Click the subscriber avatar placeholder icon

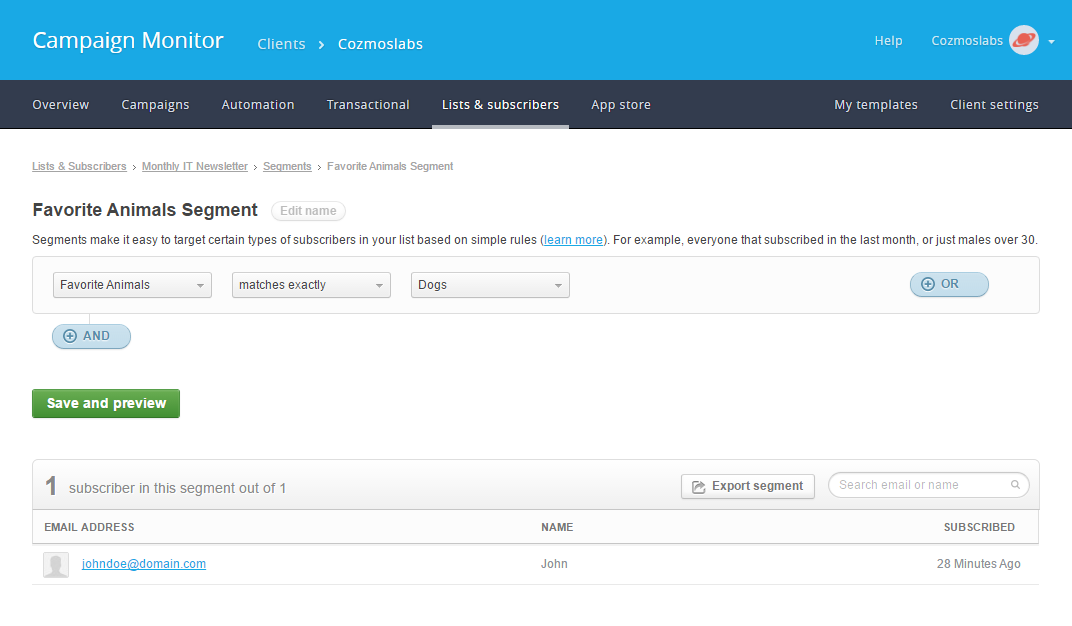[x=56, y=564]
